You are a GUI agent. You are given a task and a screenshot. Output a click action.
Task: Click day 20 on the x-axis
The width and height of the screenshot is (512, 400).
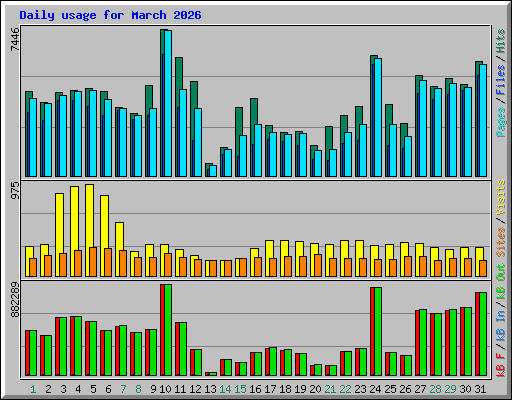click(x=315, y=389)
